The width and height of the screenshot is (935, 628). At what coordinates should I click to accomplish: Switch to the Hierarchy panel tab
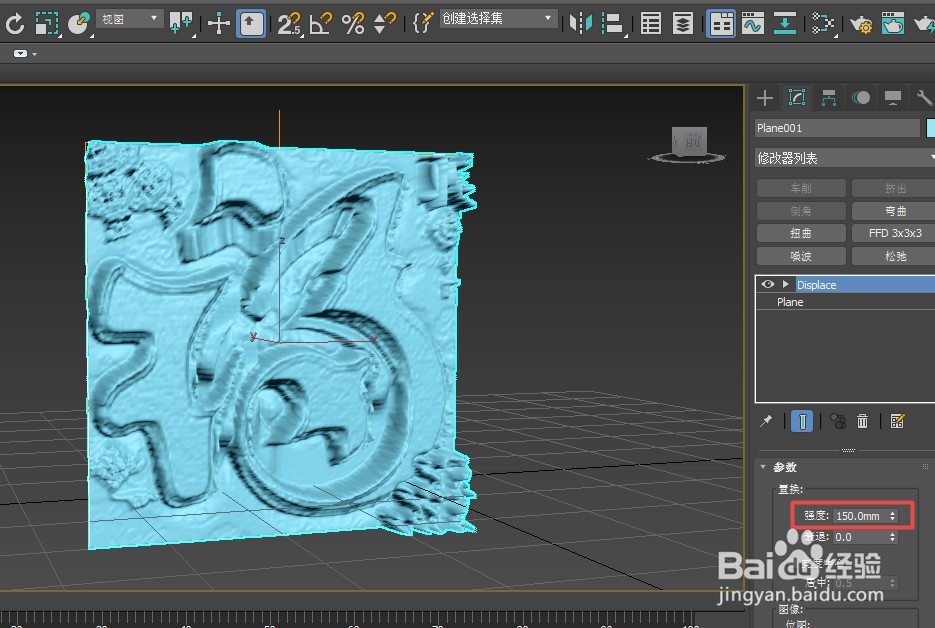tap(829, 97)
